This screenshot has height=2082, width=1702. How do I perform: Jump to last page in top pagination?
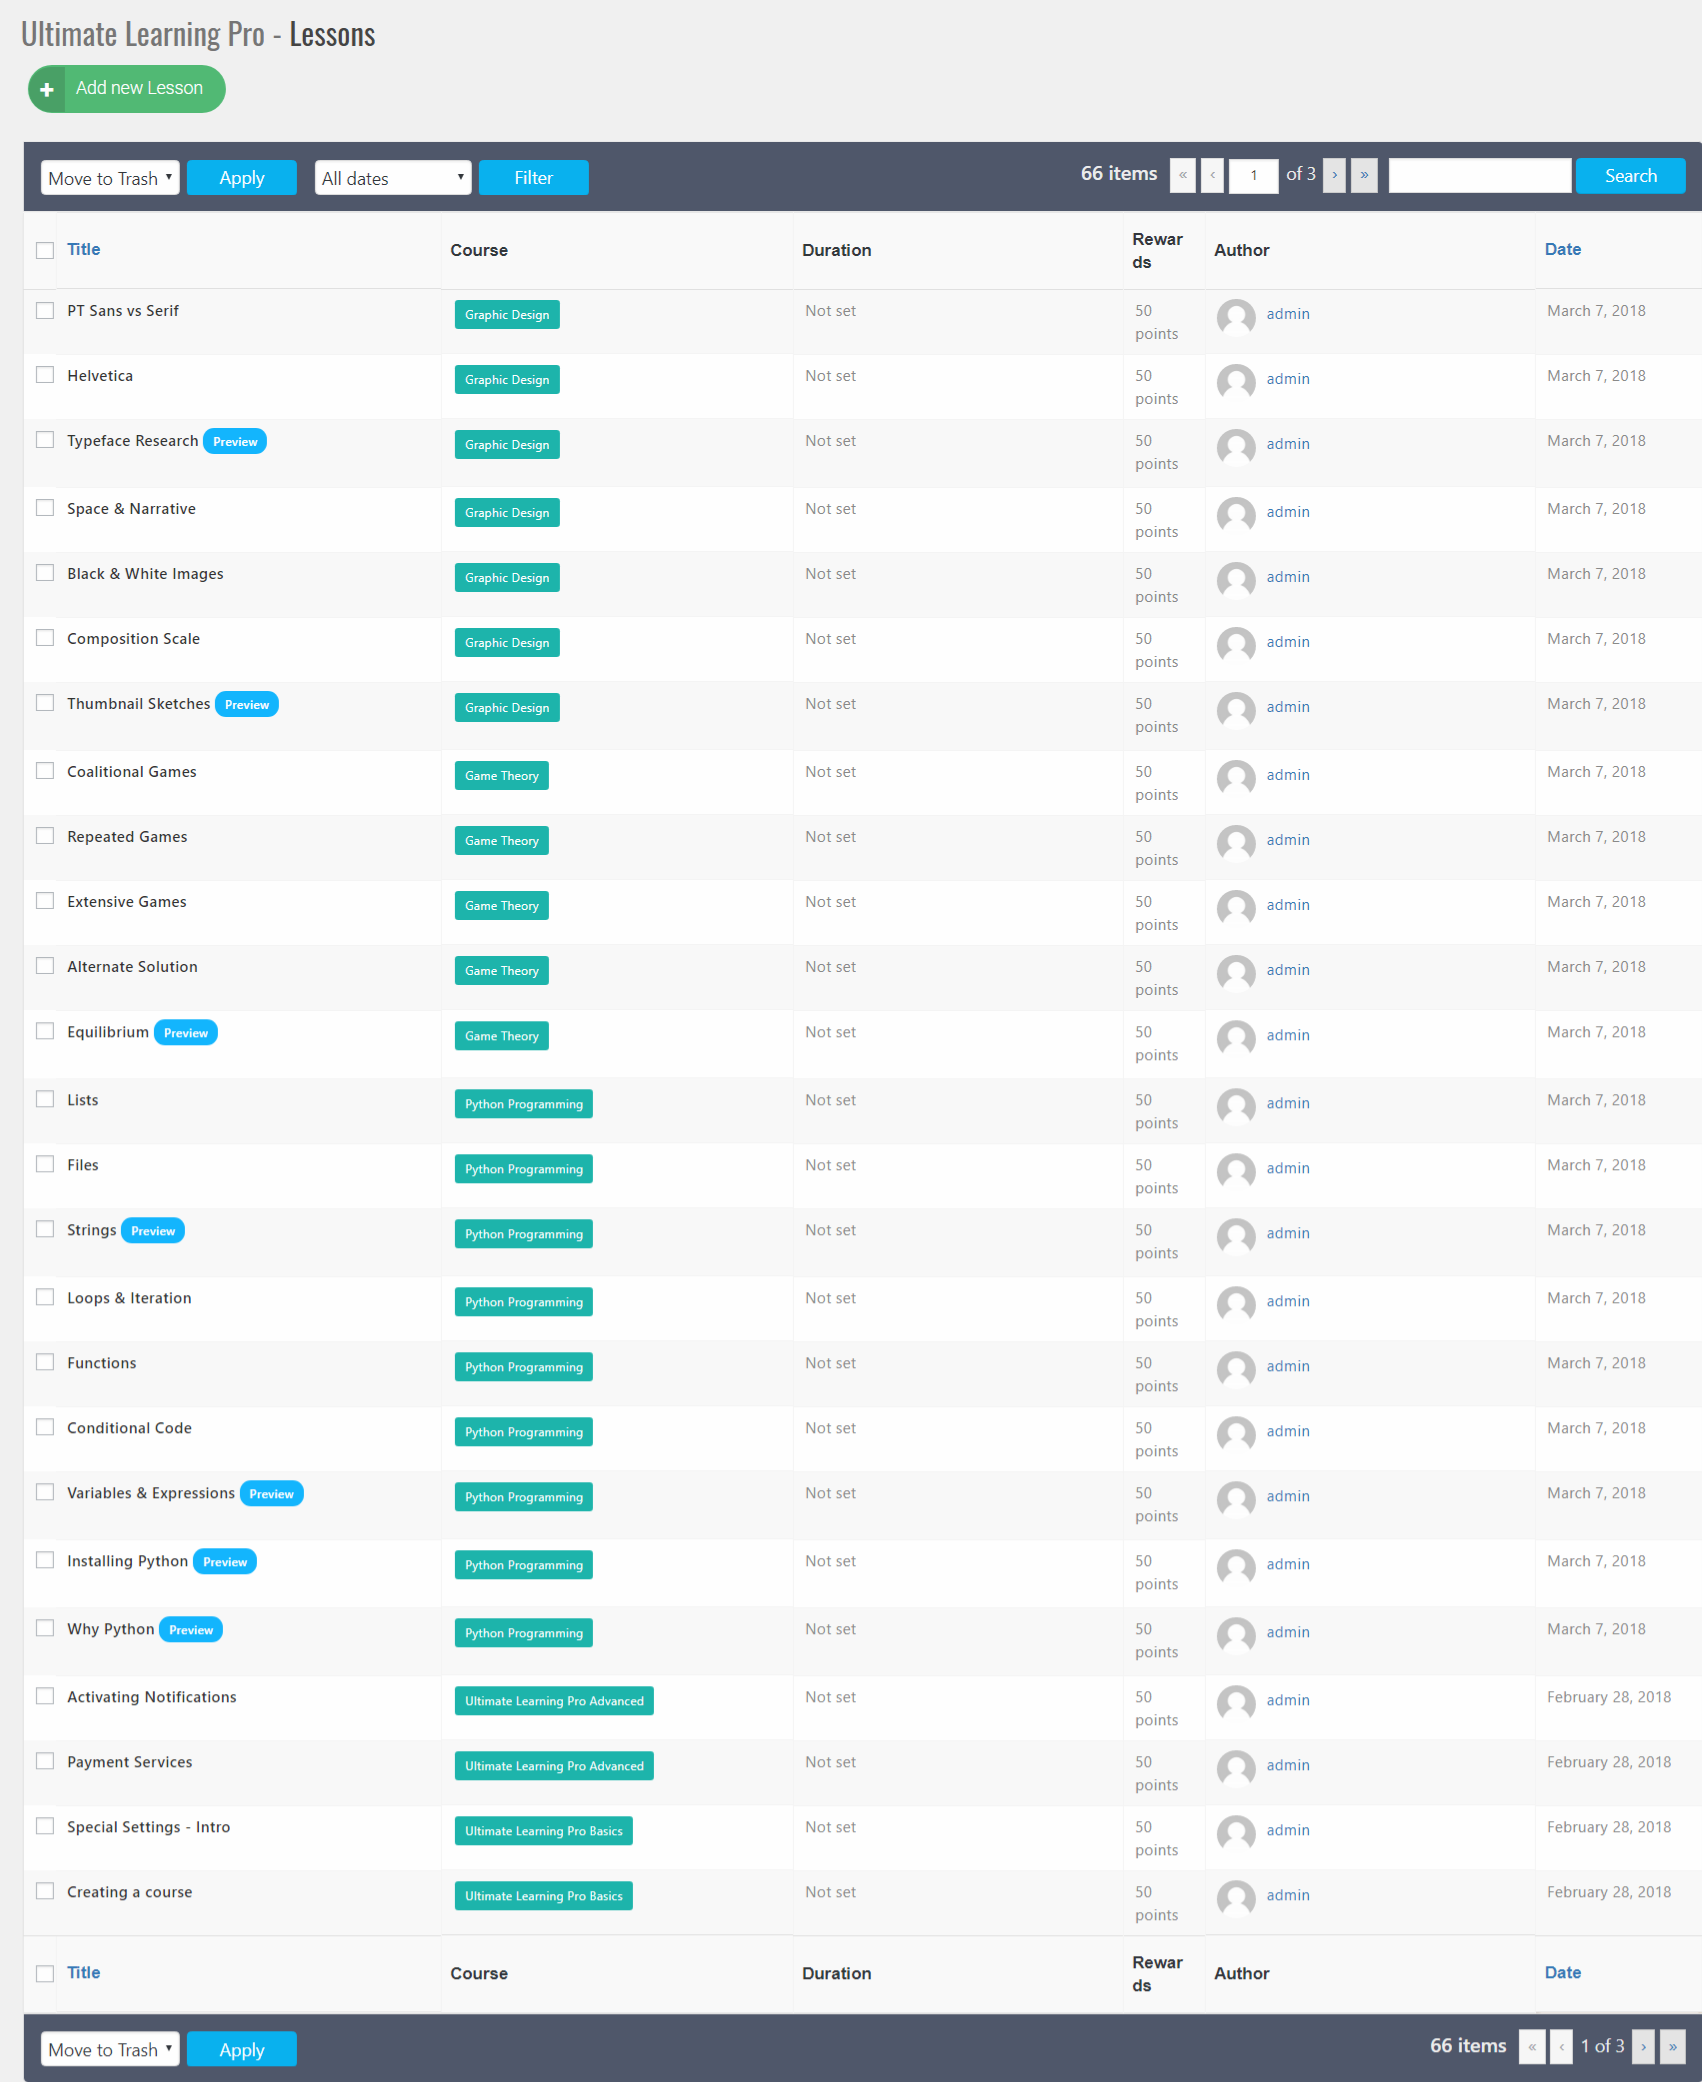(1364, 176)
